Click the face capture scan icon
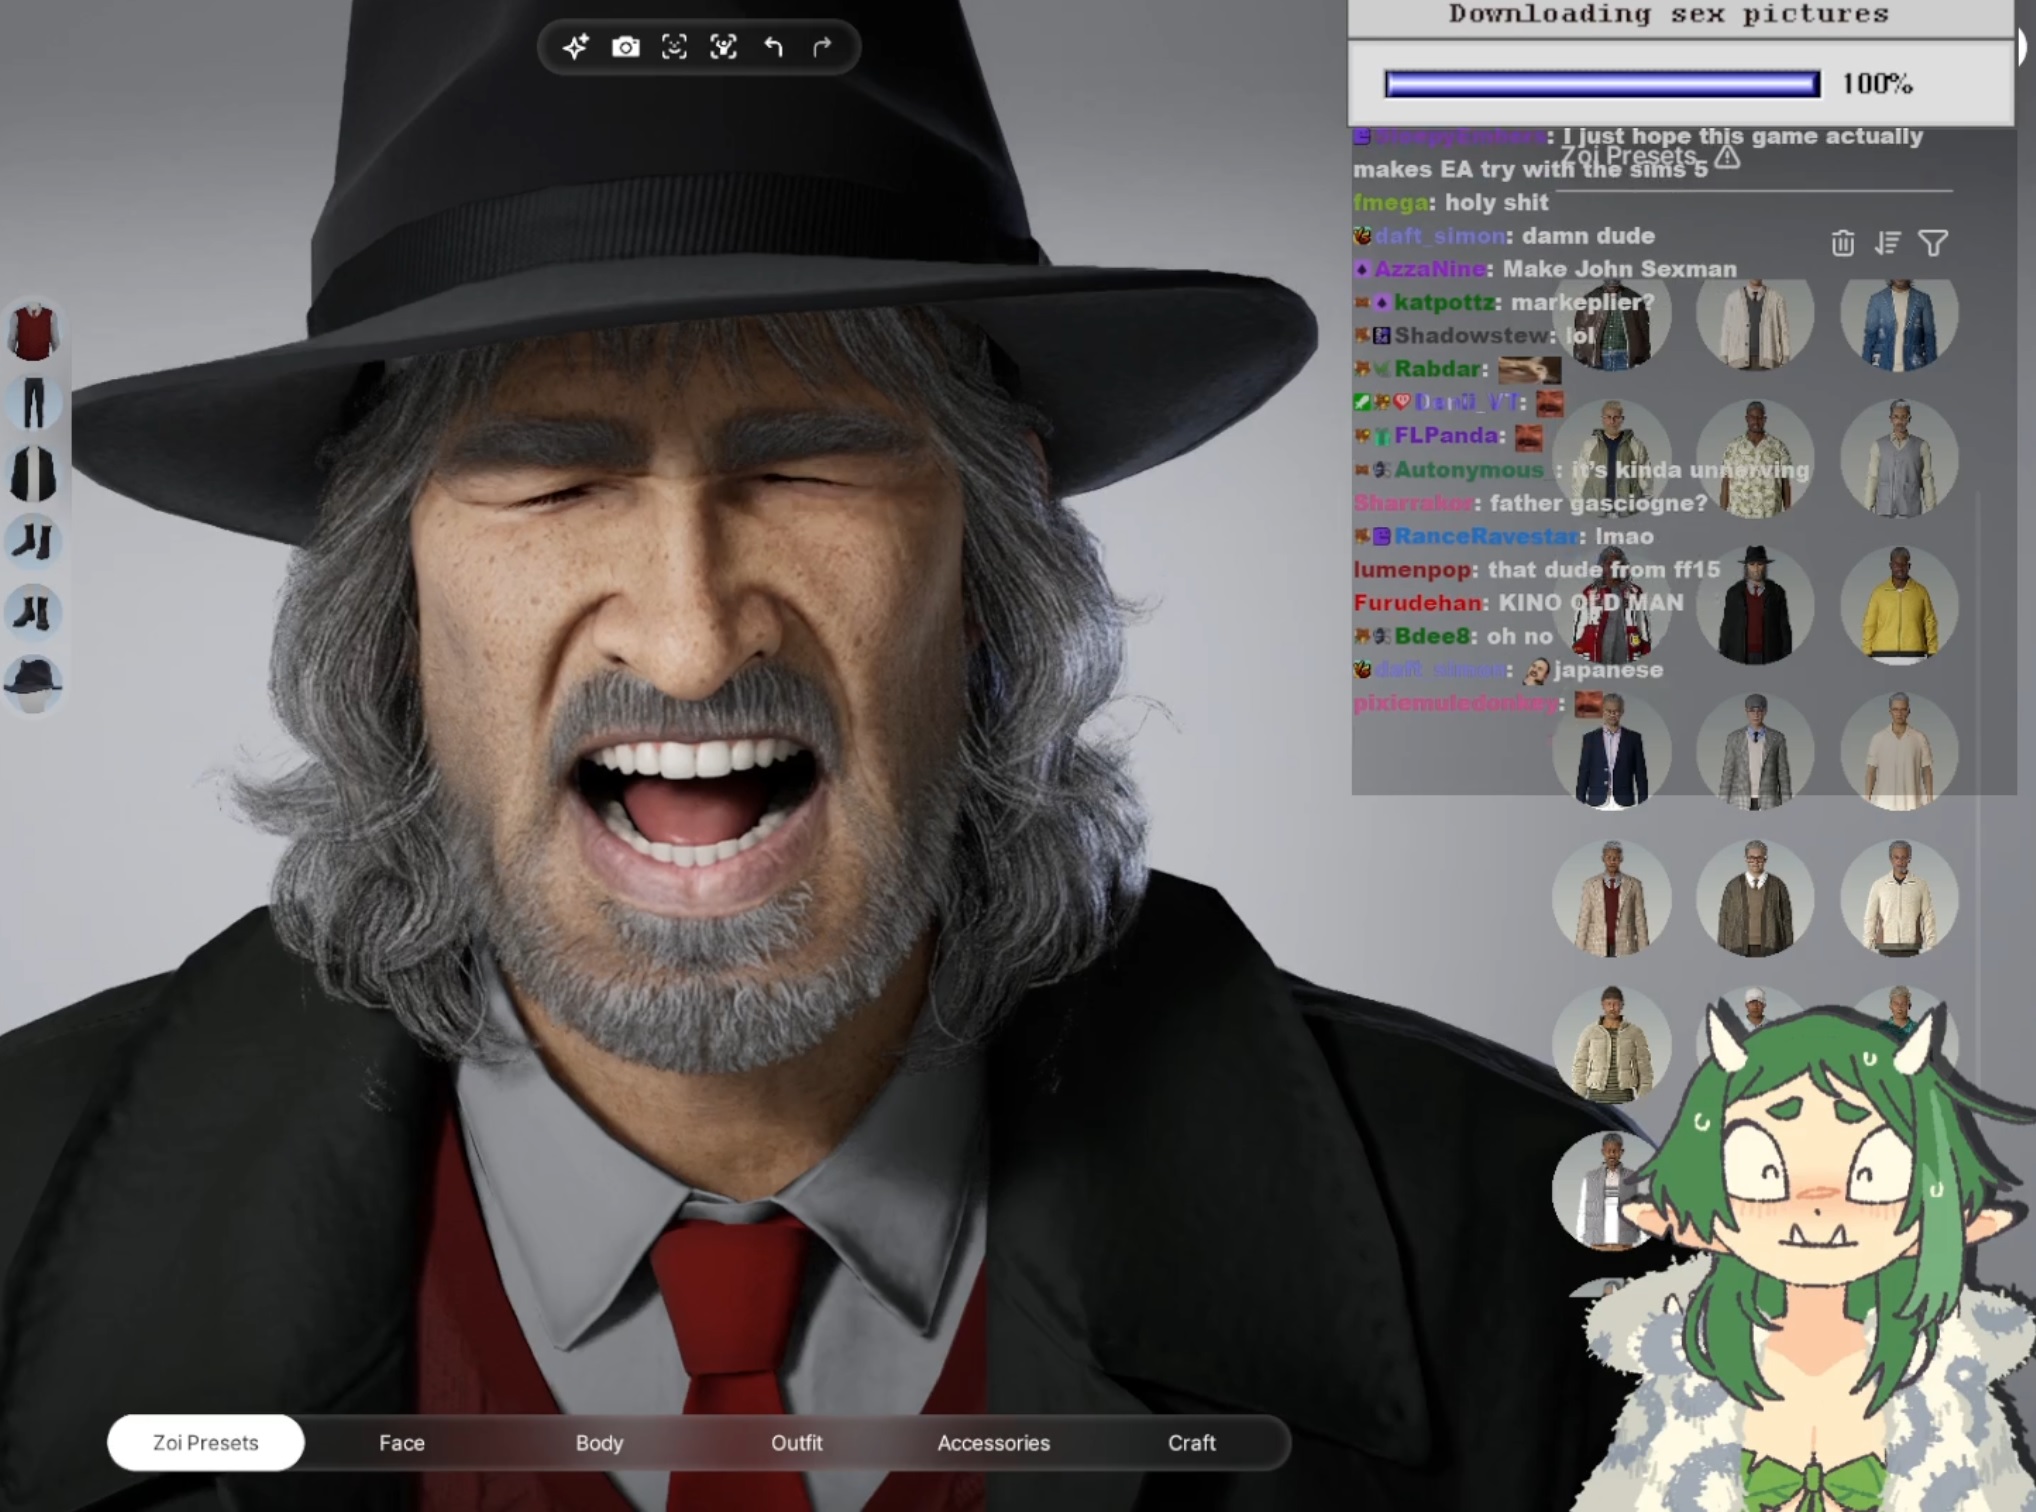Screen dimensions: 2036x1512 674,47
